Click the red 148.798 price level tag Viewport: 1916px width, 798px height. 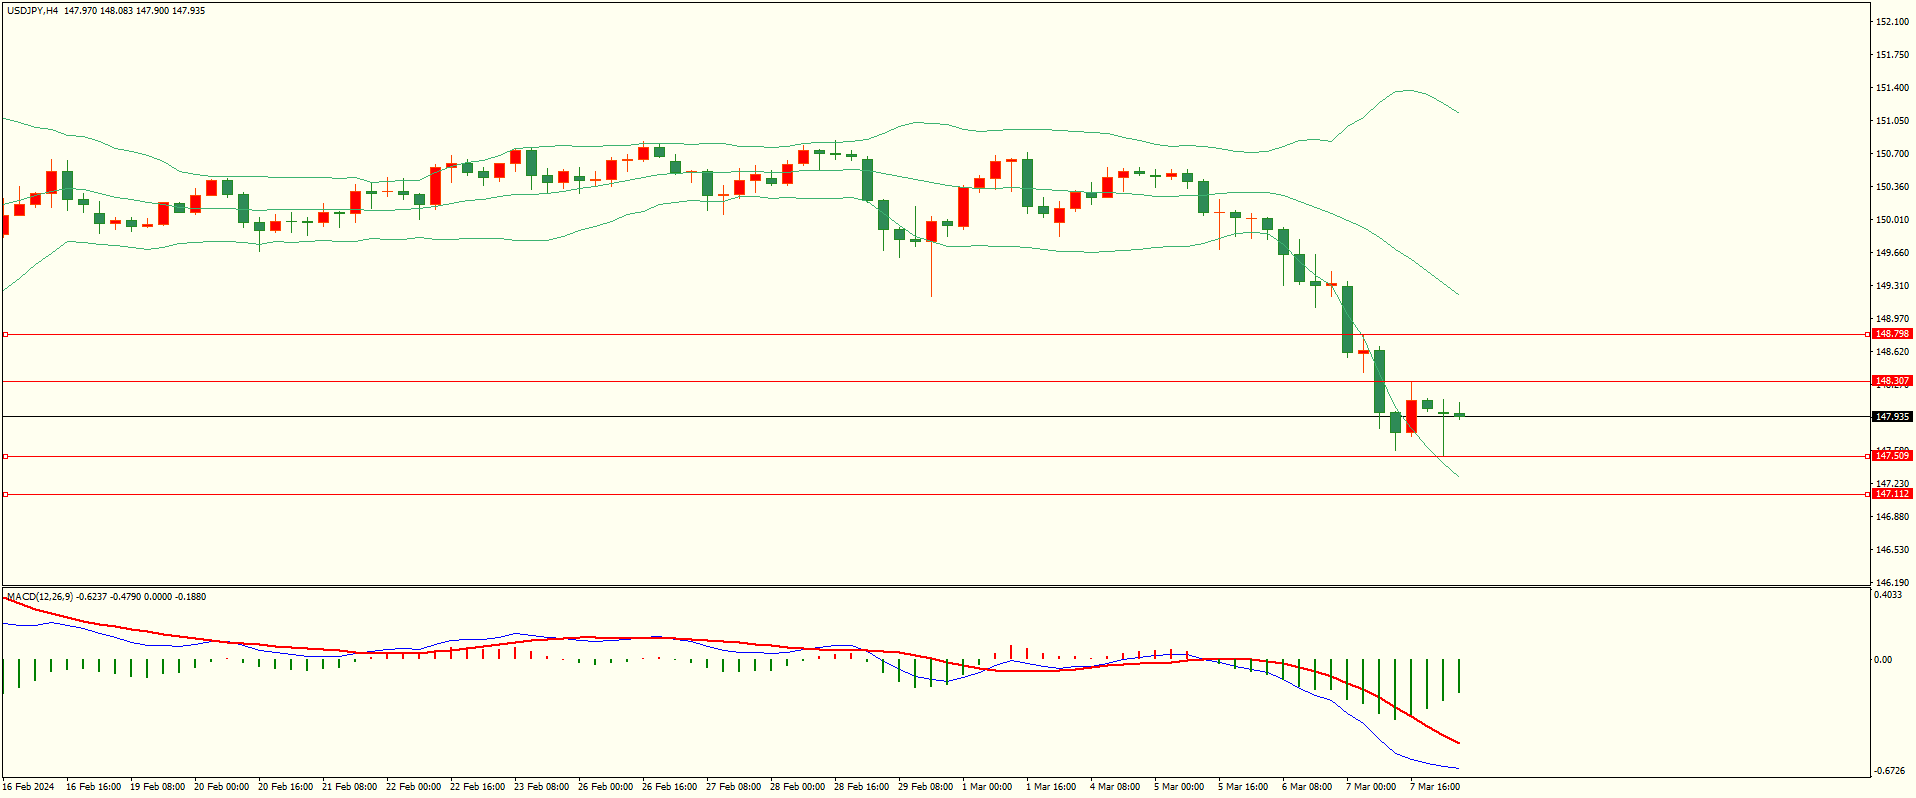(1891, 334)
